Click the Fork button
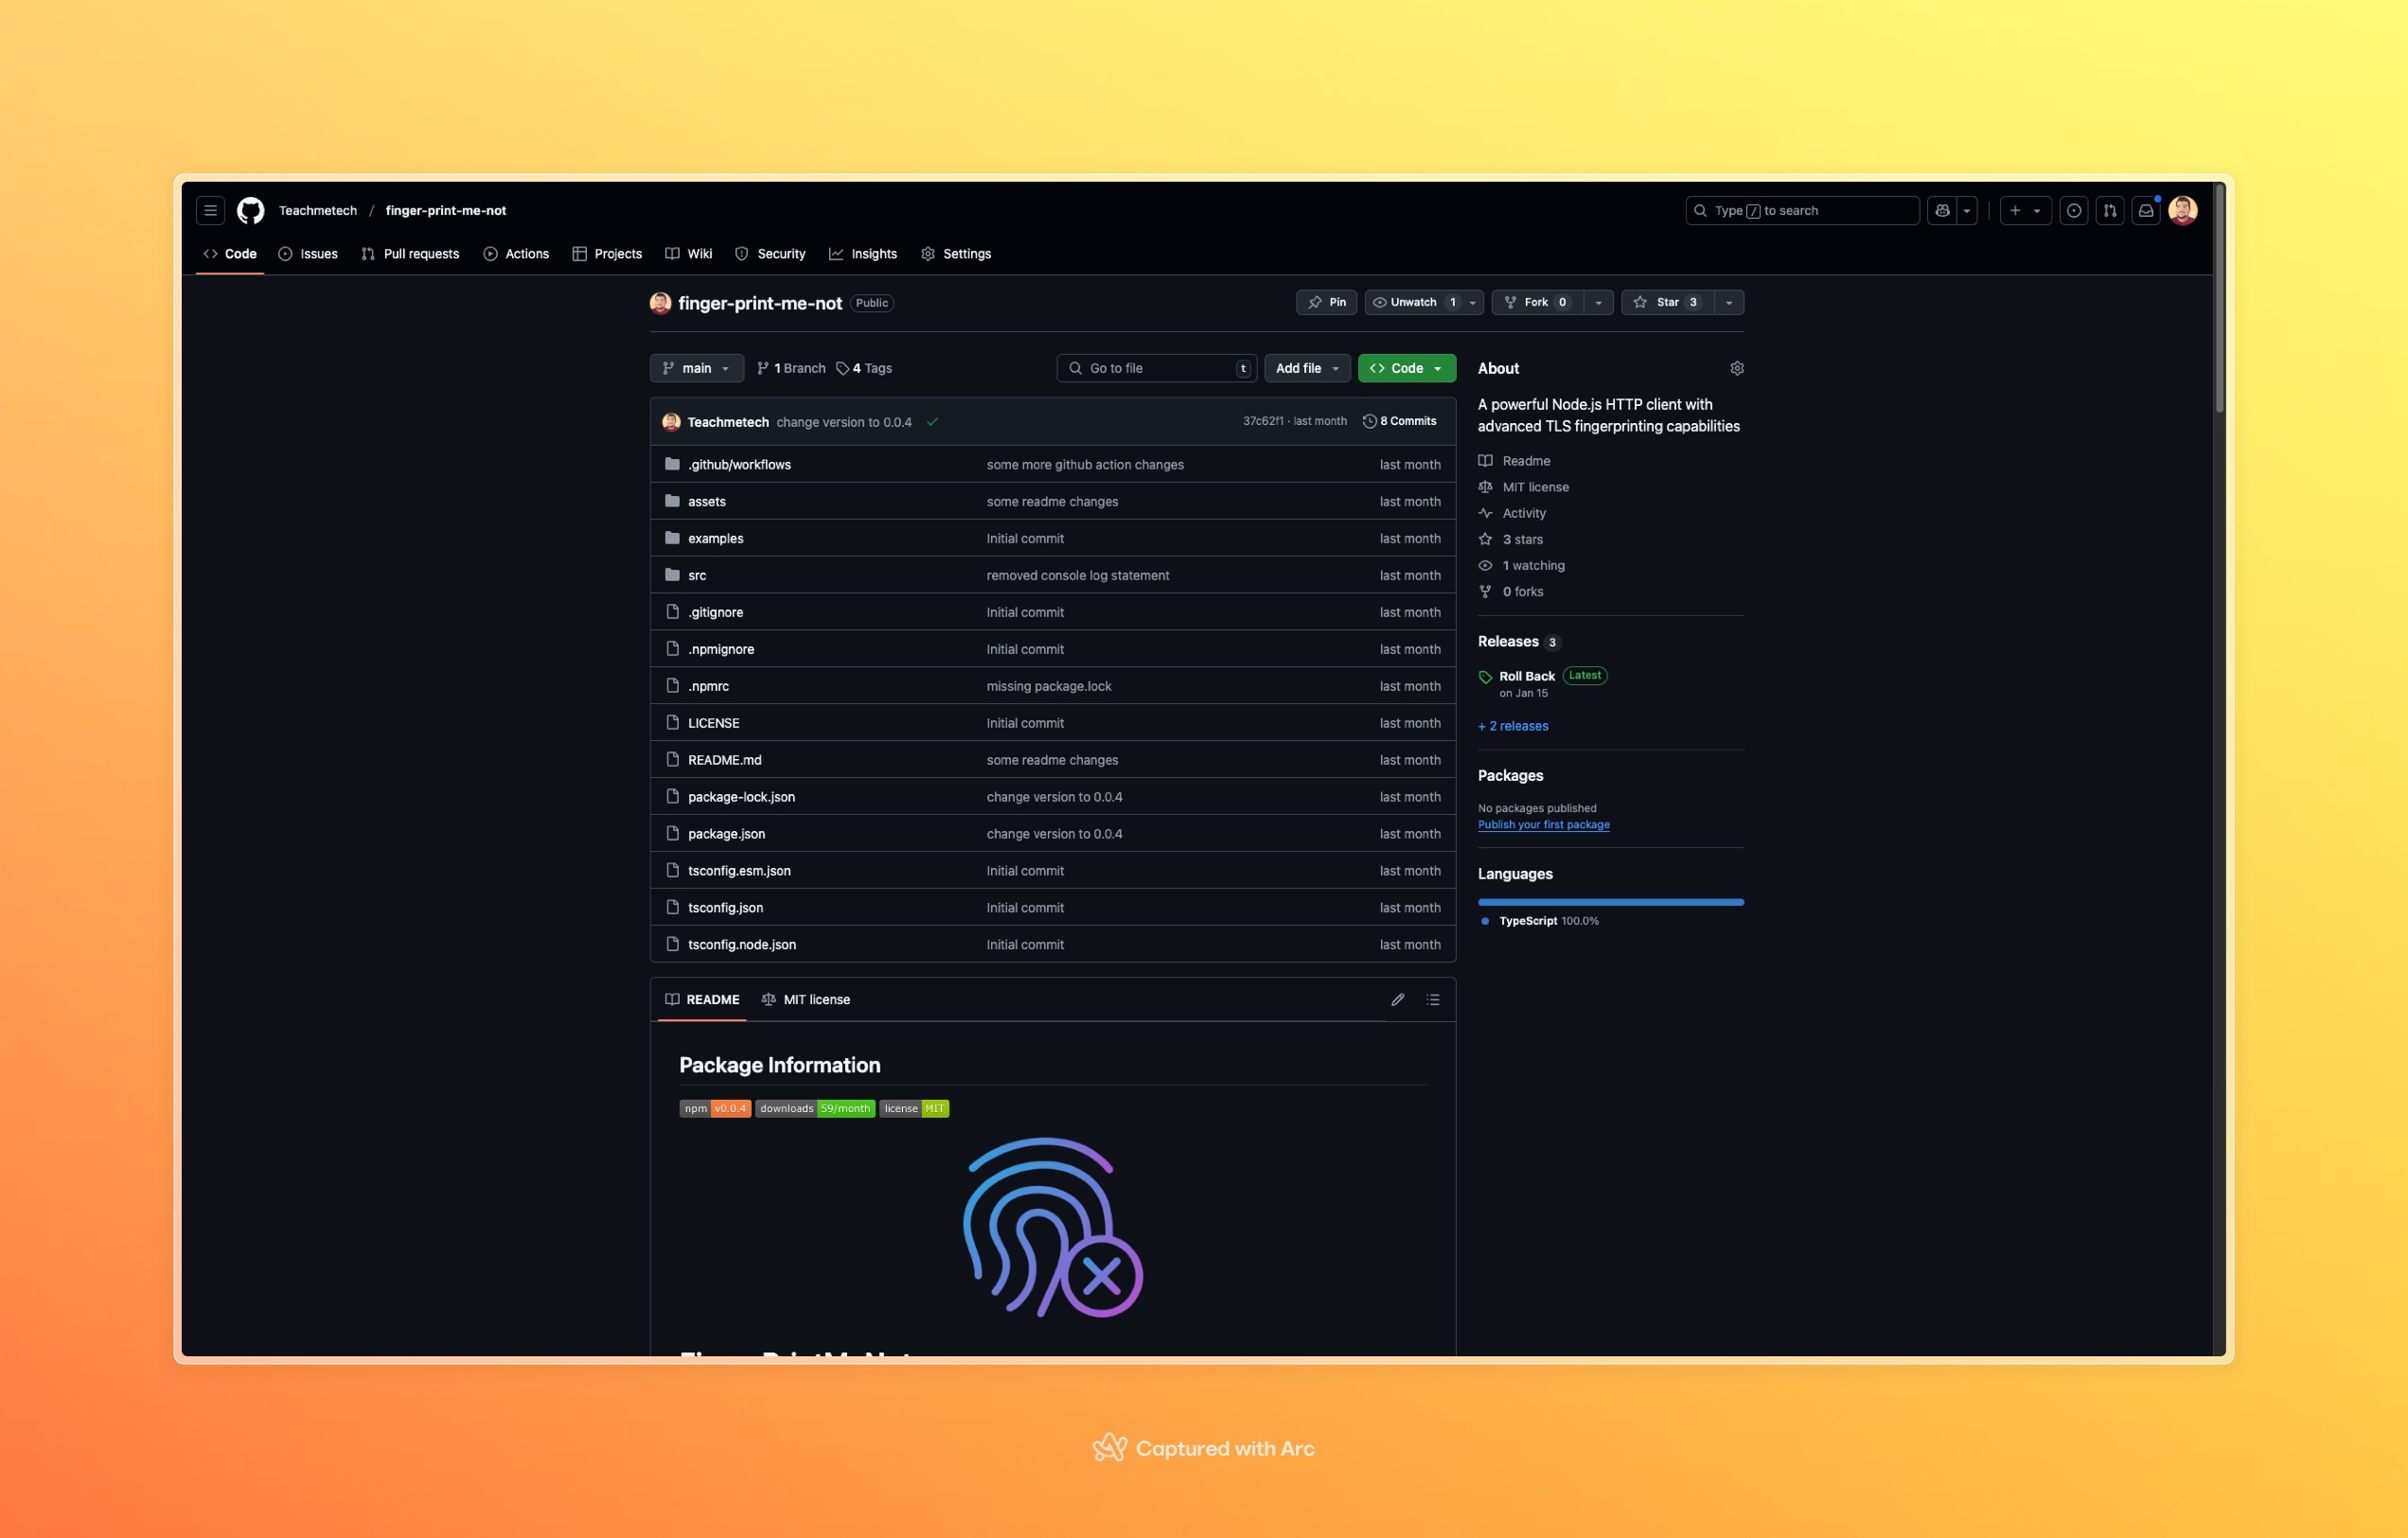 1538,302
